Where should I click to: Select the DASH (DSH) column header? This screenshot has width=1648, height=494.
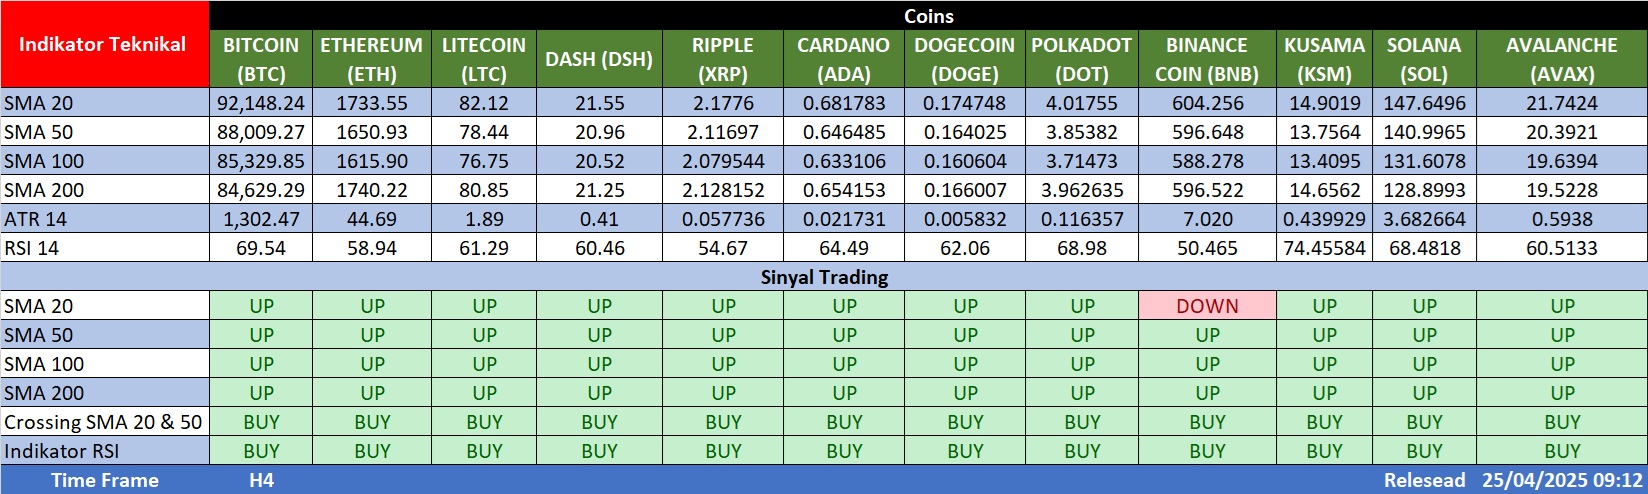(599, 59)
